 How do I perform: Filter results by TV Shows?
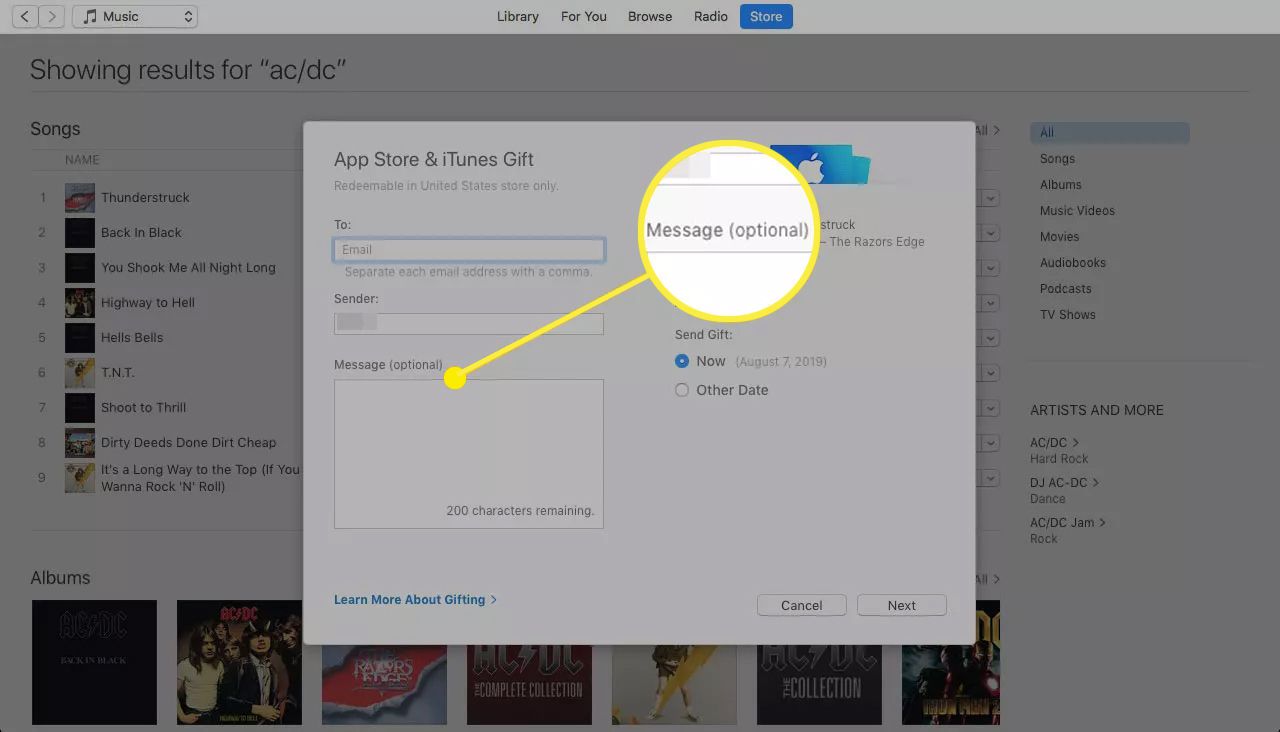[1067, 314]
